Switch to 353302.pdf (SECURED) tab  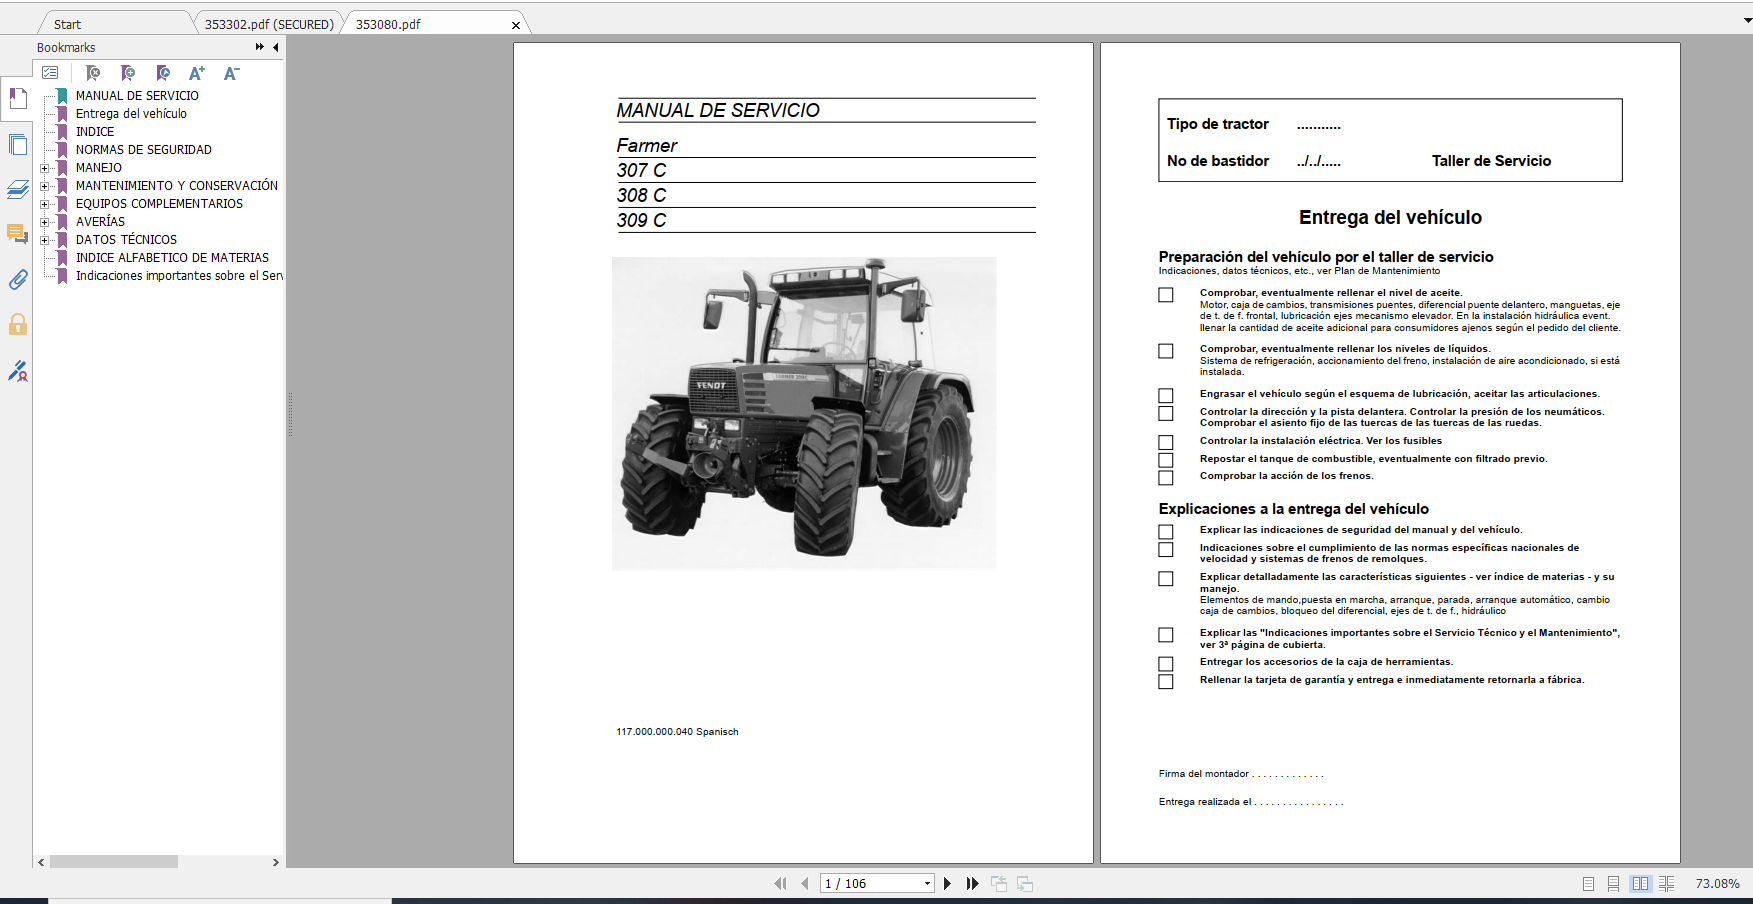(269, 24)
